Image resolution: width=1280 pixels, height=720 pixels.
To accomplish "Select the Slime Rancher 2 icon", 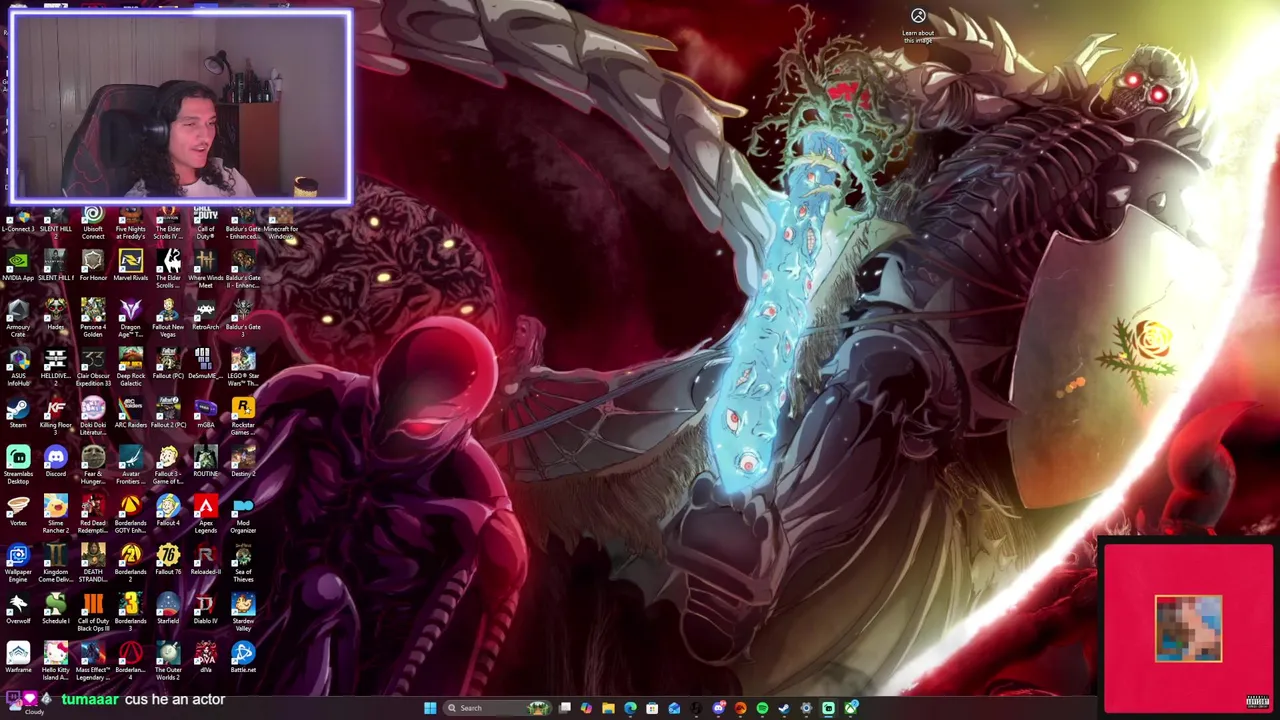I will pyautogui.click(x=56, y=513).
